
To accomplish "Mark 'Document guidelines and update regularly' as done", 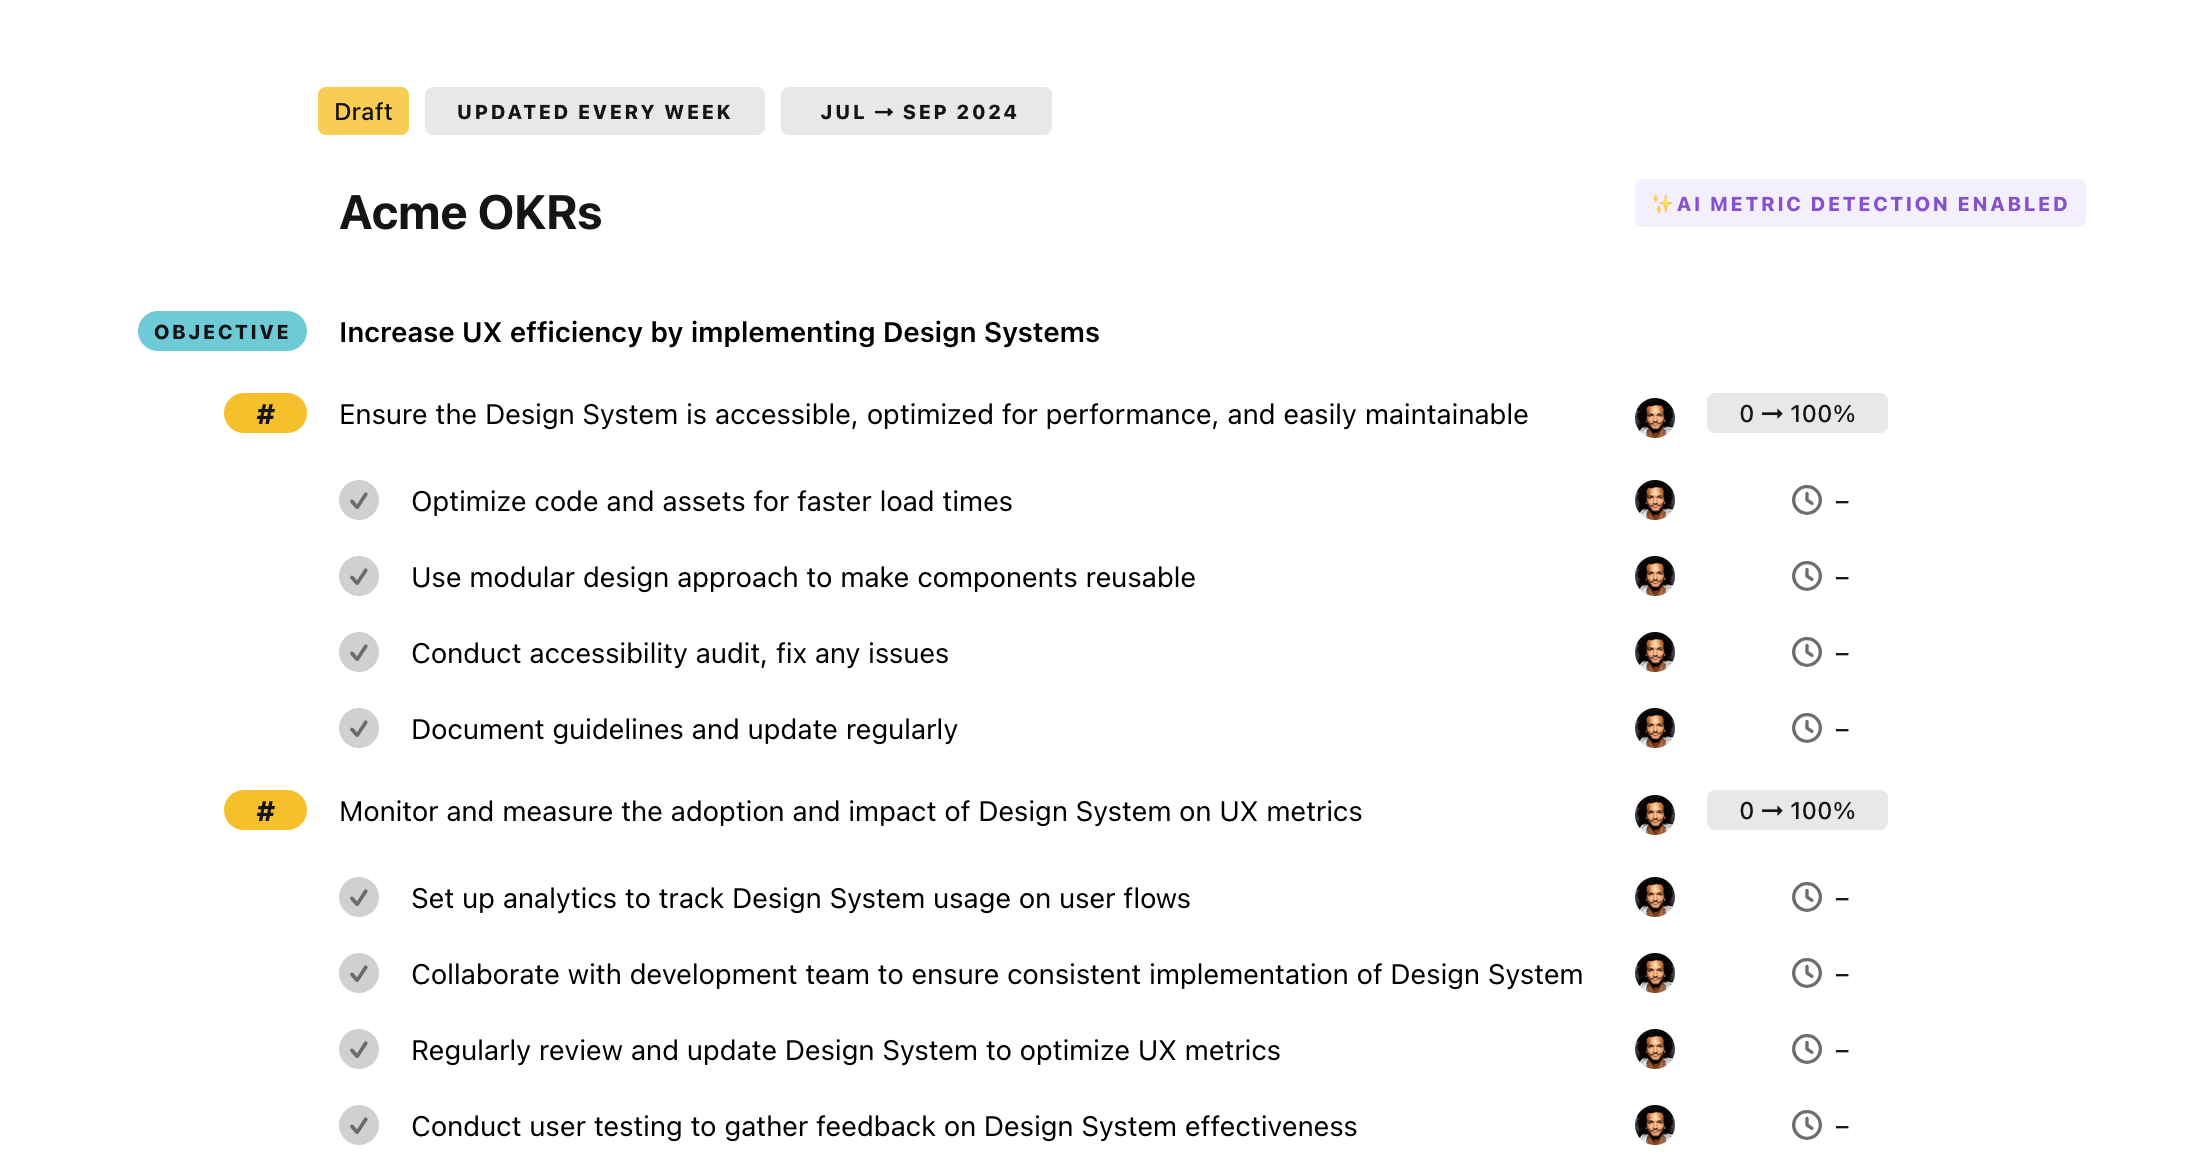I will (359, 728).
